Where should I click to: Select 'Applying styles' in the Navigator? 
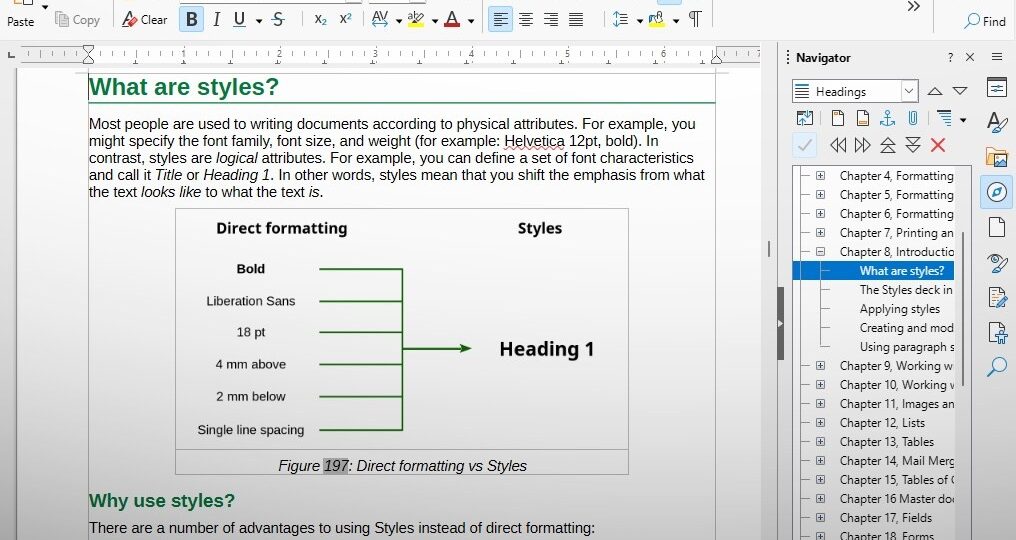pyautogui.click(x=899, y=309)
